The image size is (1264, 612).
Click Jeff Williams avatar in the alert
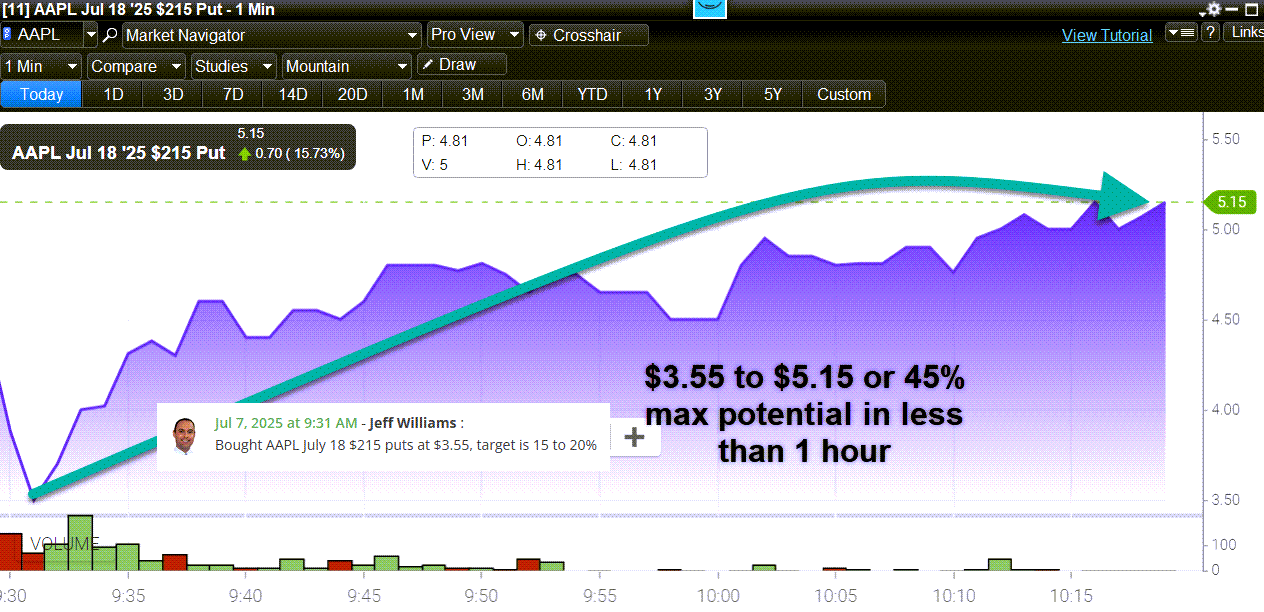186,435
